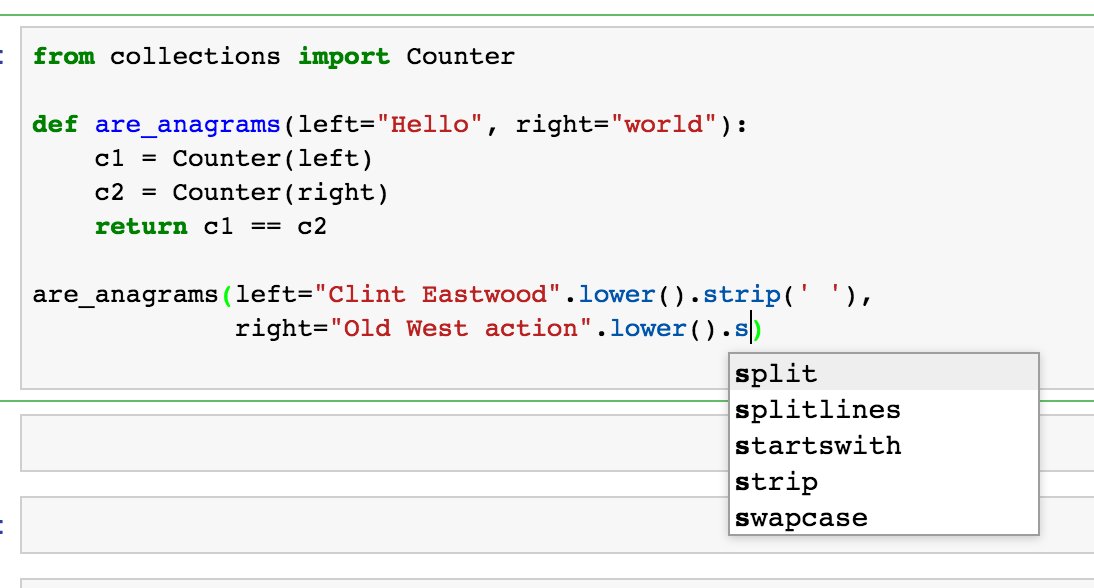Select 'strip' completion suggestion

pos(883,481)
